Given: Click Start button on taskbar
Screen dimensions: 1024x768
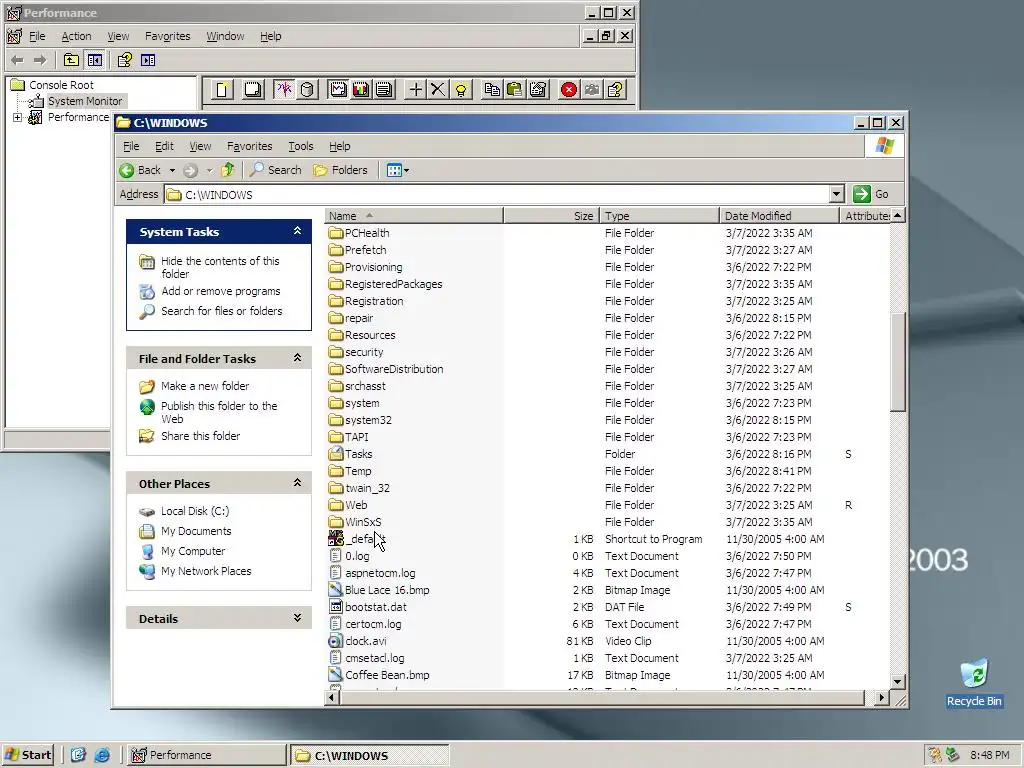Looking at the screenshot, I should pyautogui.click(x=28, y=755).
